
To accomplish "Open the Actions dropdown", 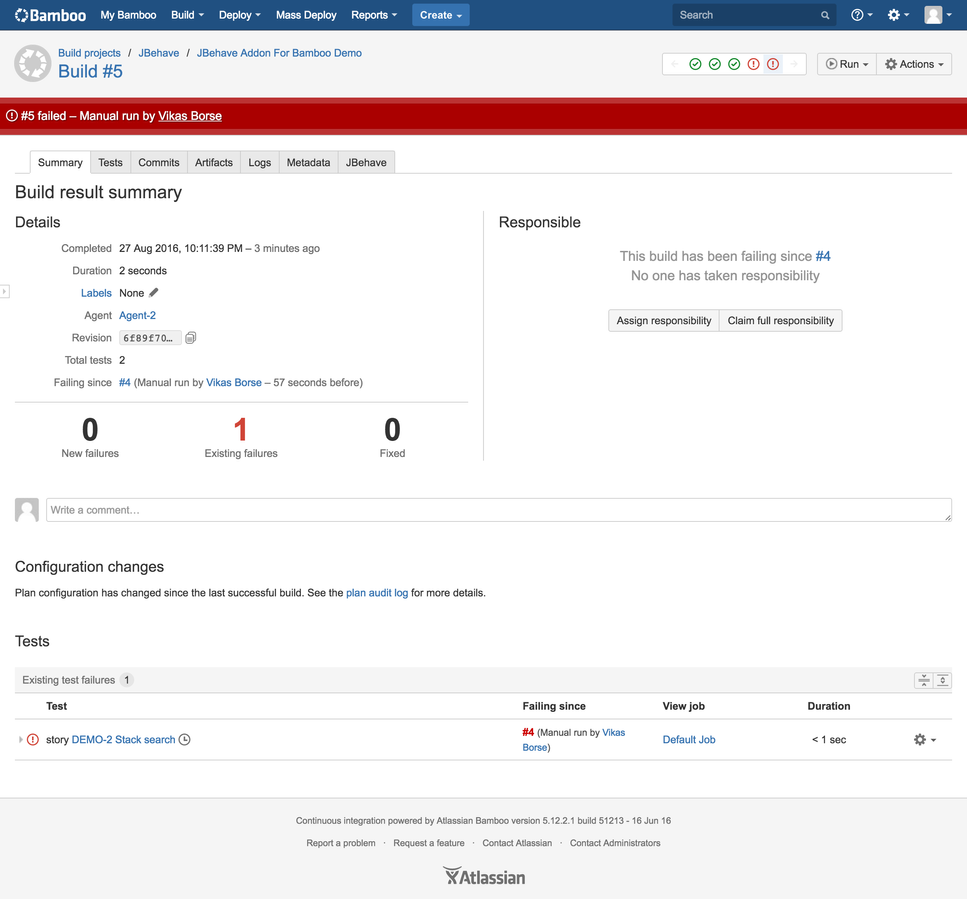I will click(x=914, y=64).
